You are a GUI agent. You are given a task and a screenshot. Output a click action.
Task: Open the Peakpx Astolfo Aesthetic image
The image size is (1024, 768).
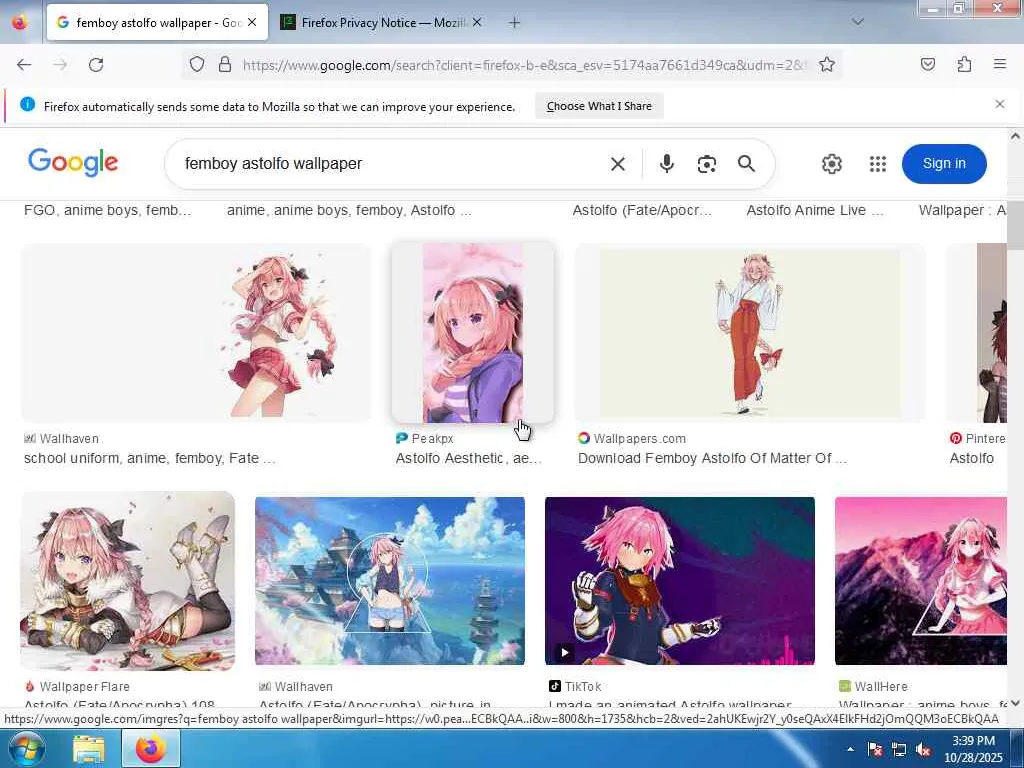click(x=473, y=333)
